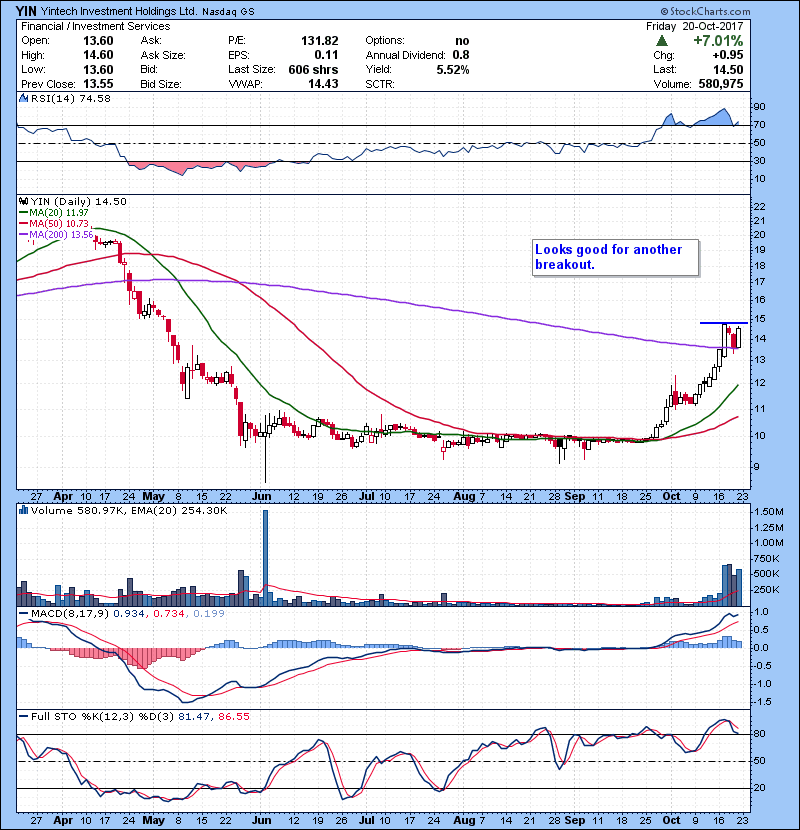Click the Financial / Investment Services sector text

(96, 26)
